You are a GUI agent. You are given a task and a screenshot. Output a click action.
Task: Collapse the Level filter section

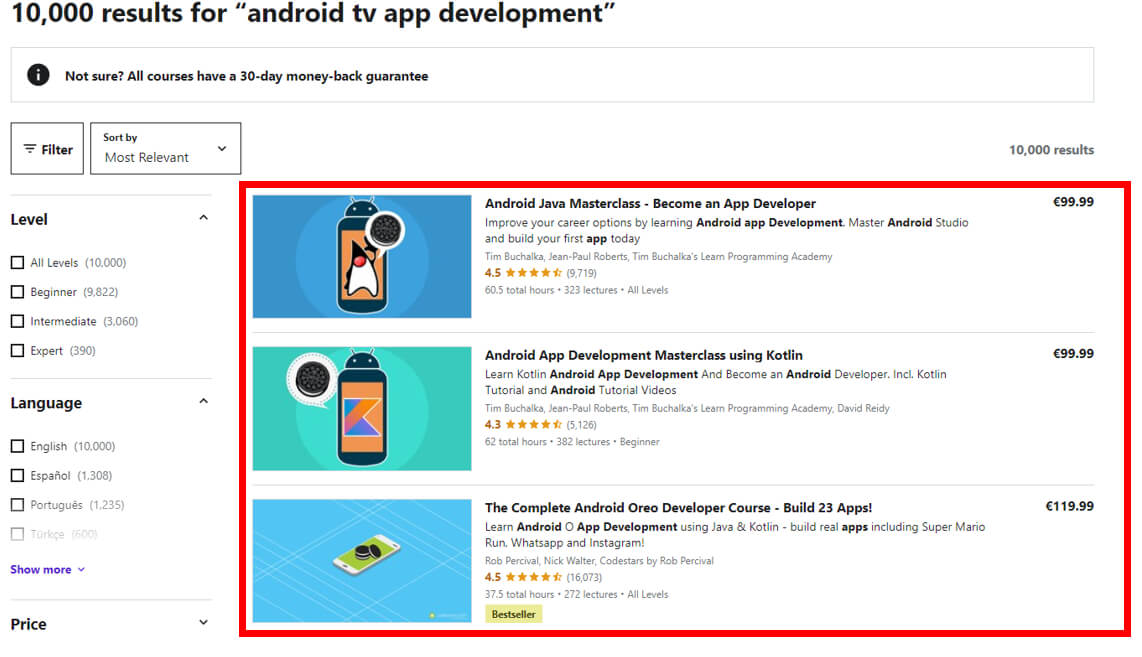pyautogui.click(x=203, y=218)
